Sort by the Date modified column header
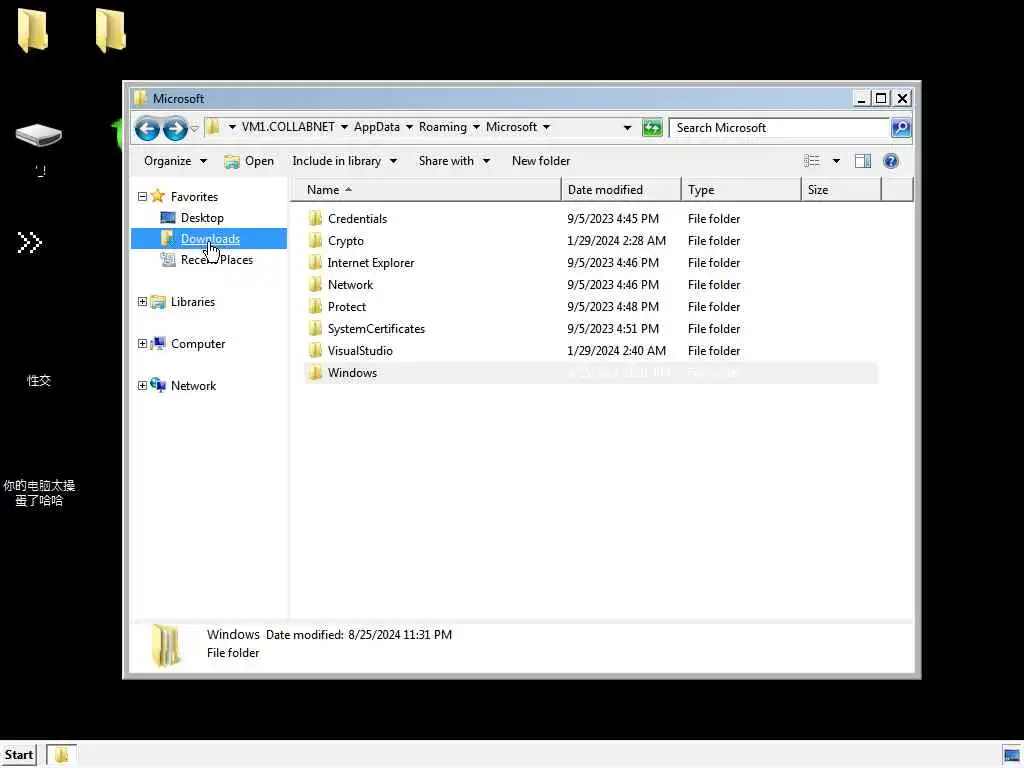The width and height of the screenshot is (1024, 768). tap(621, 189)
